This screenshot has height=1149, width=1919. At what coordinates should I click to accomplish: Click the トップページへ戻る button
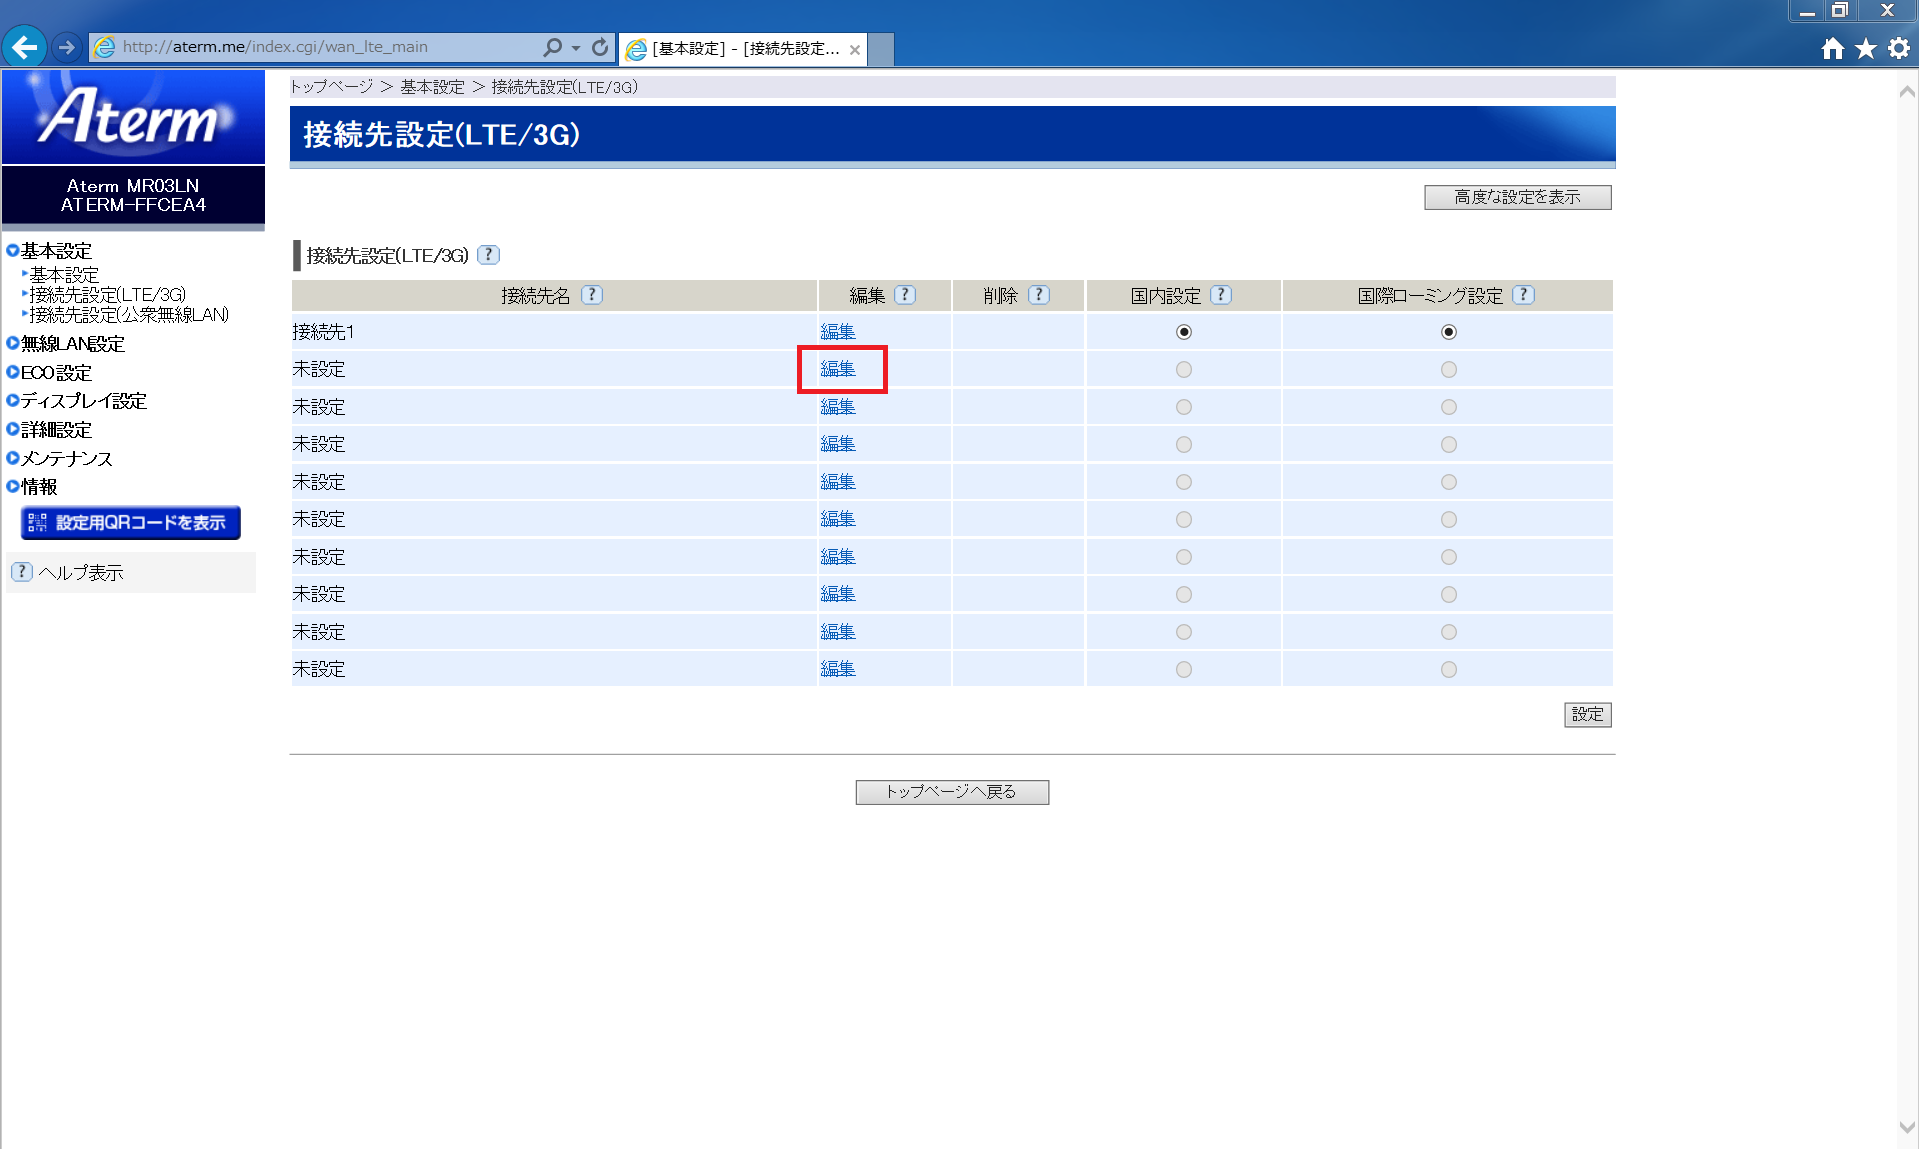(951, 791)
